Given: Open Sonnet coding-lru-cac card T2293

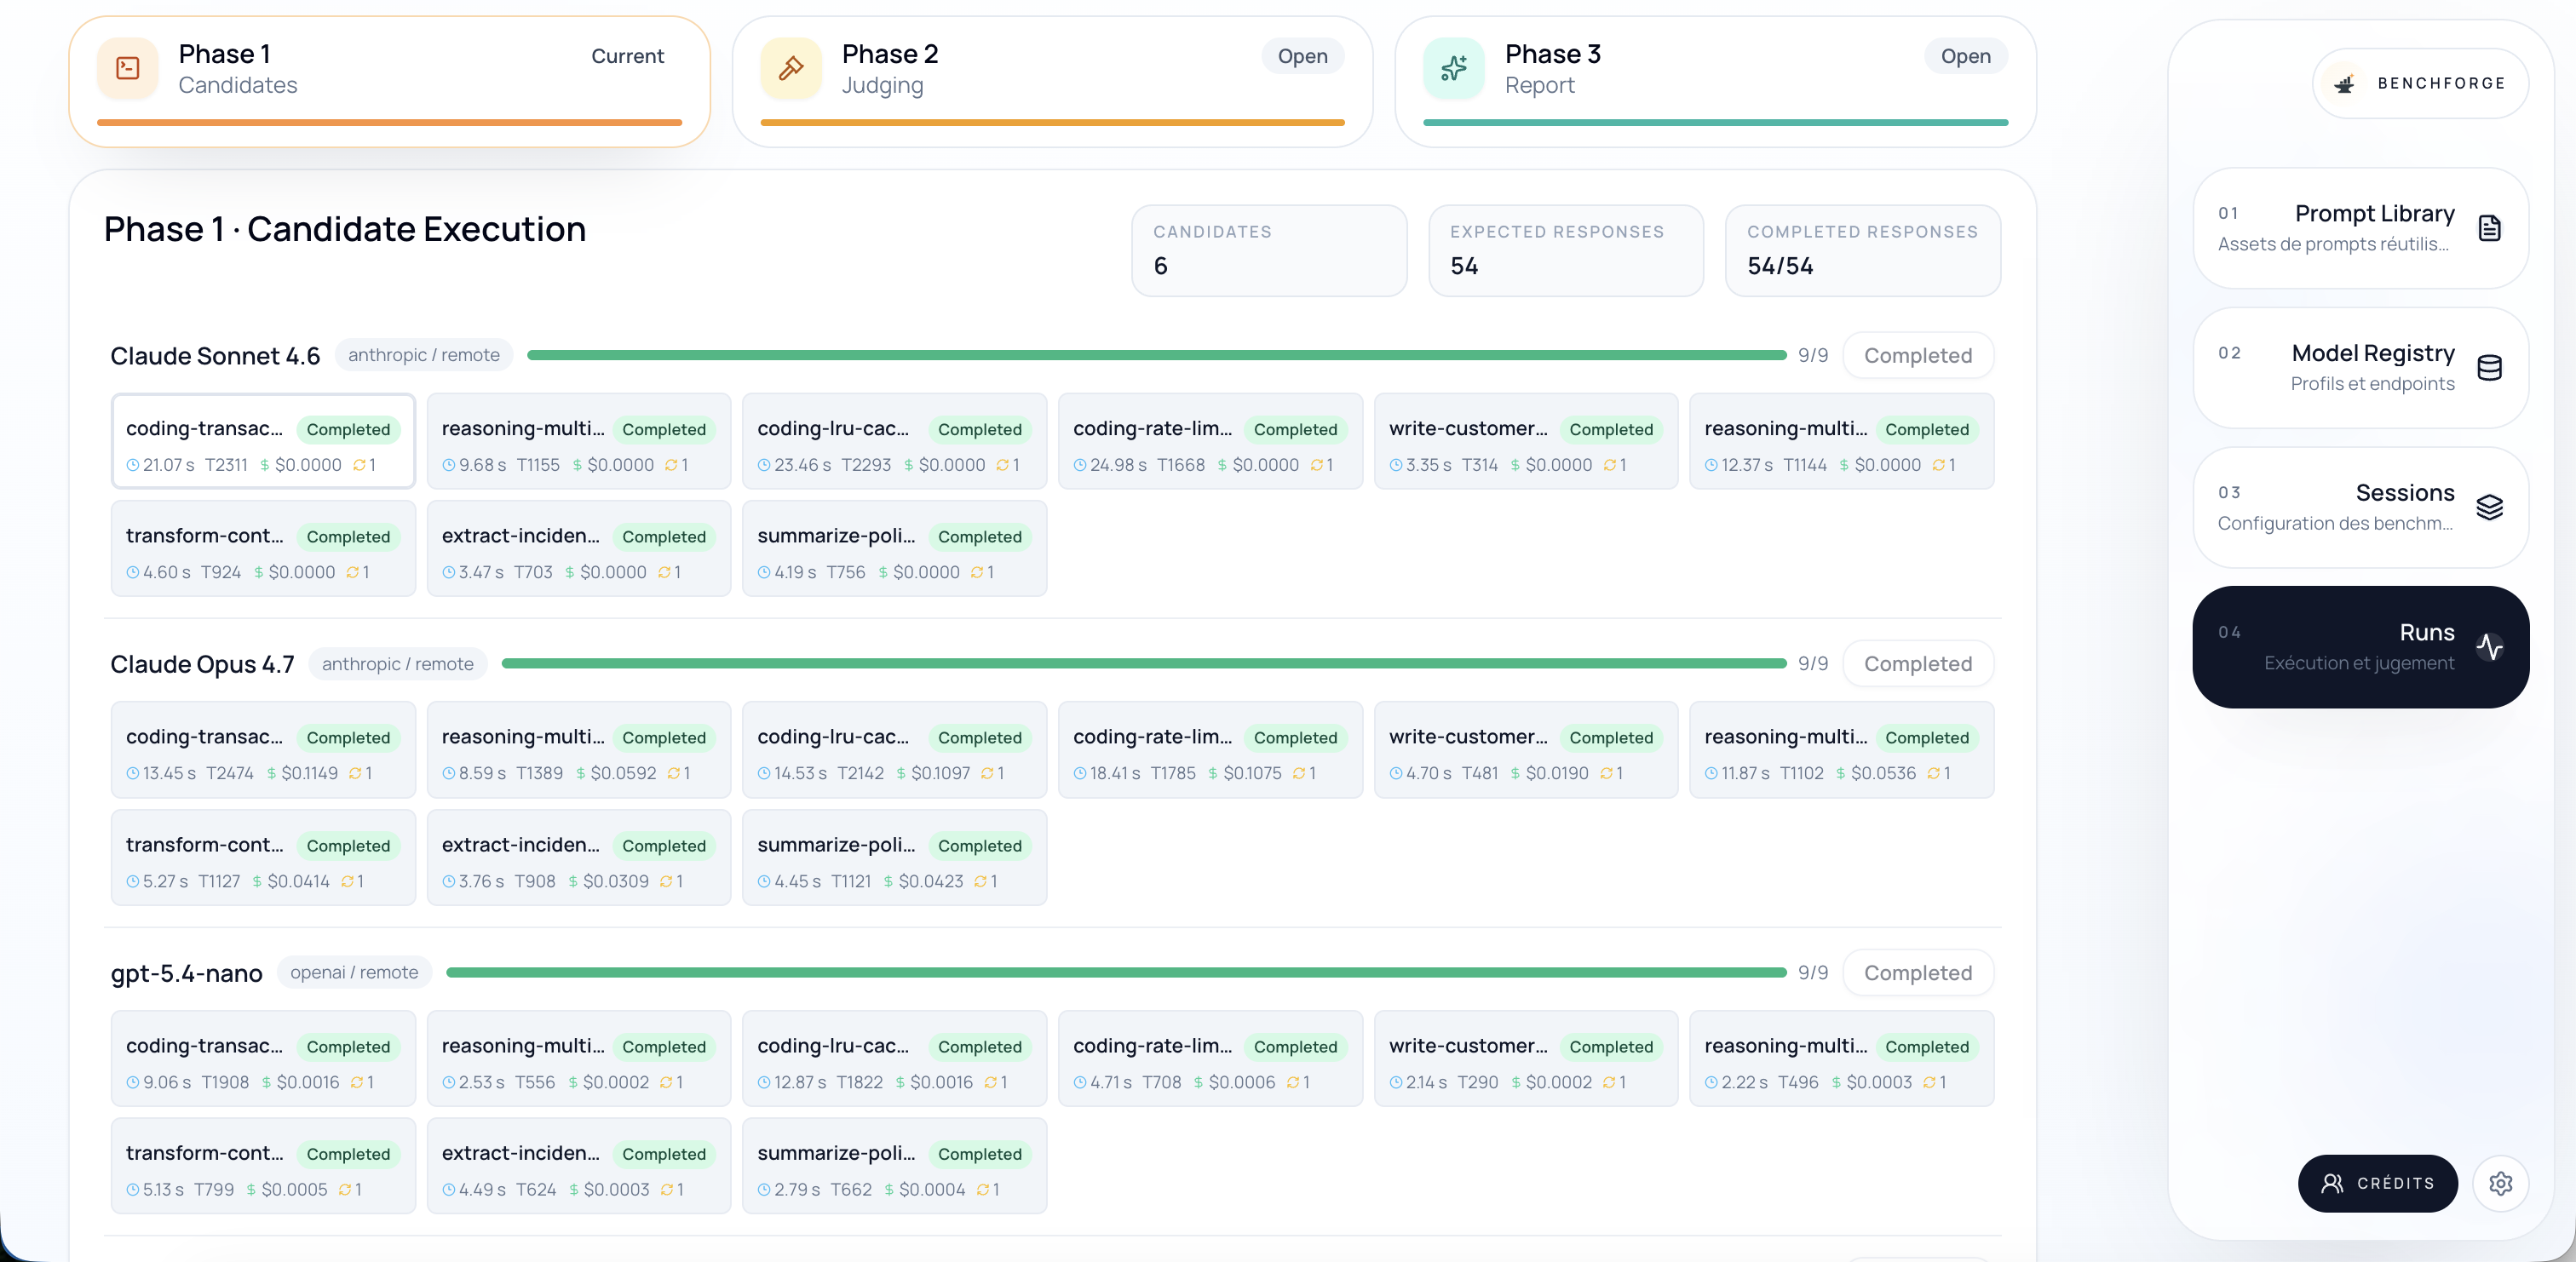Looking at the screenshot, I should [x=894, y=441].
